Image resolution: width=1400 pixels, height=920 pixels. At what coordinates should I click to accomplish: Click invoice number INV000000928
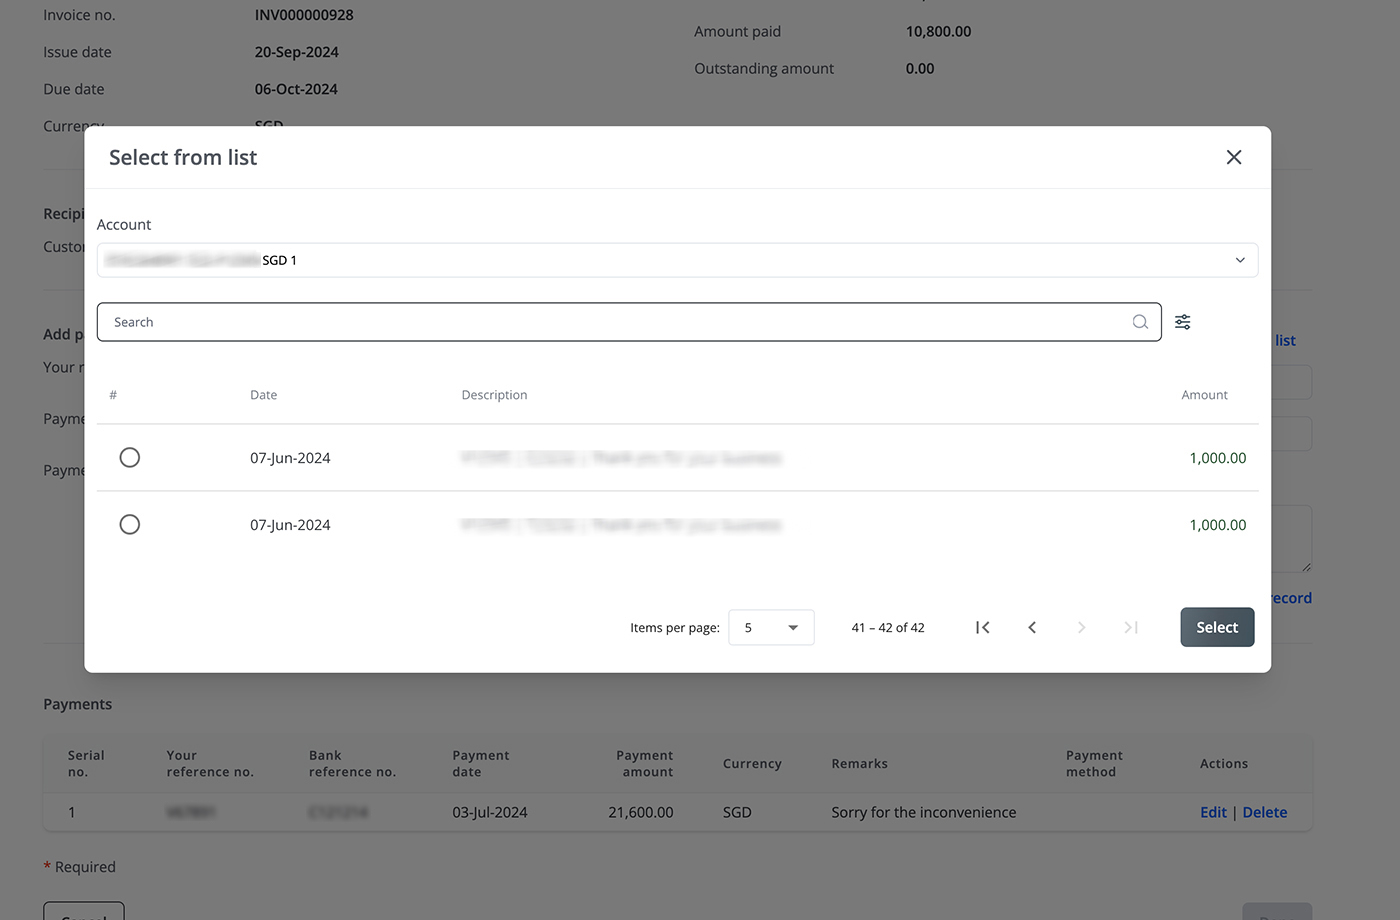coord(304,15)
